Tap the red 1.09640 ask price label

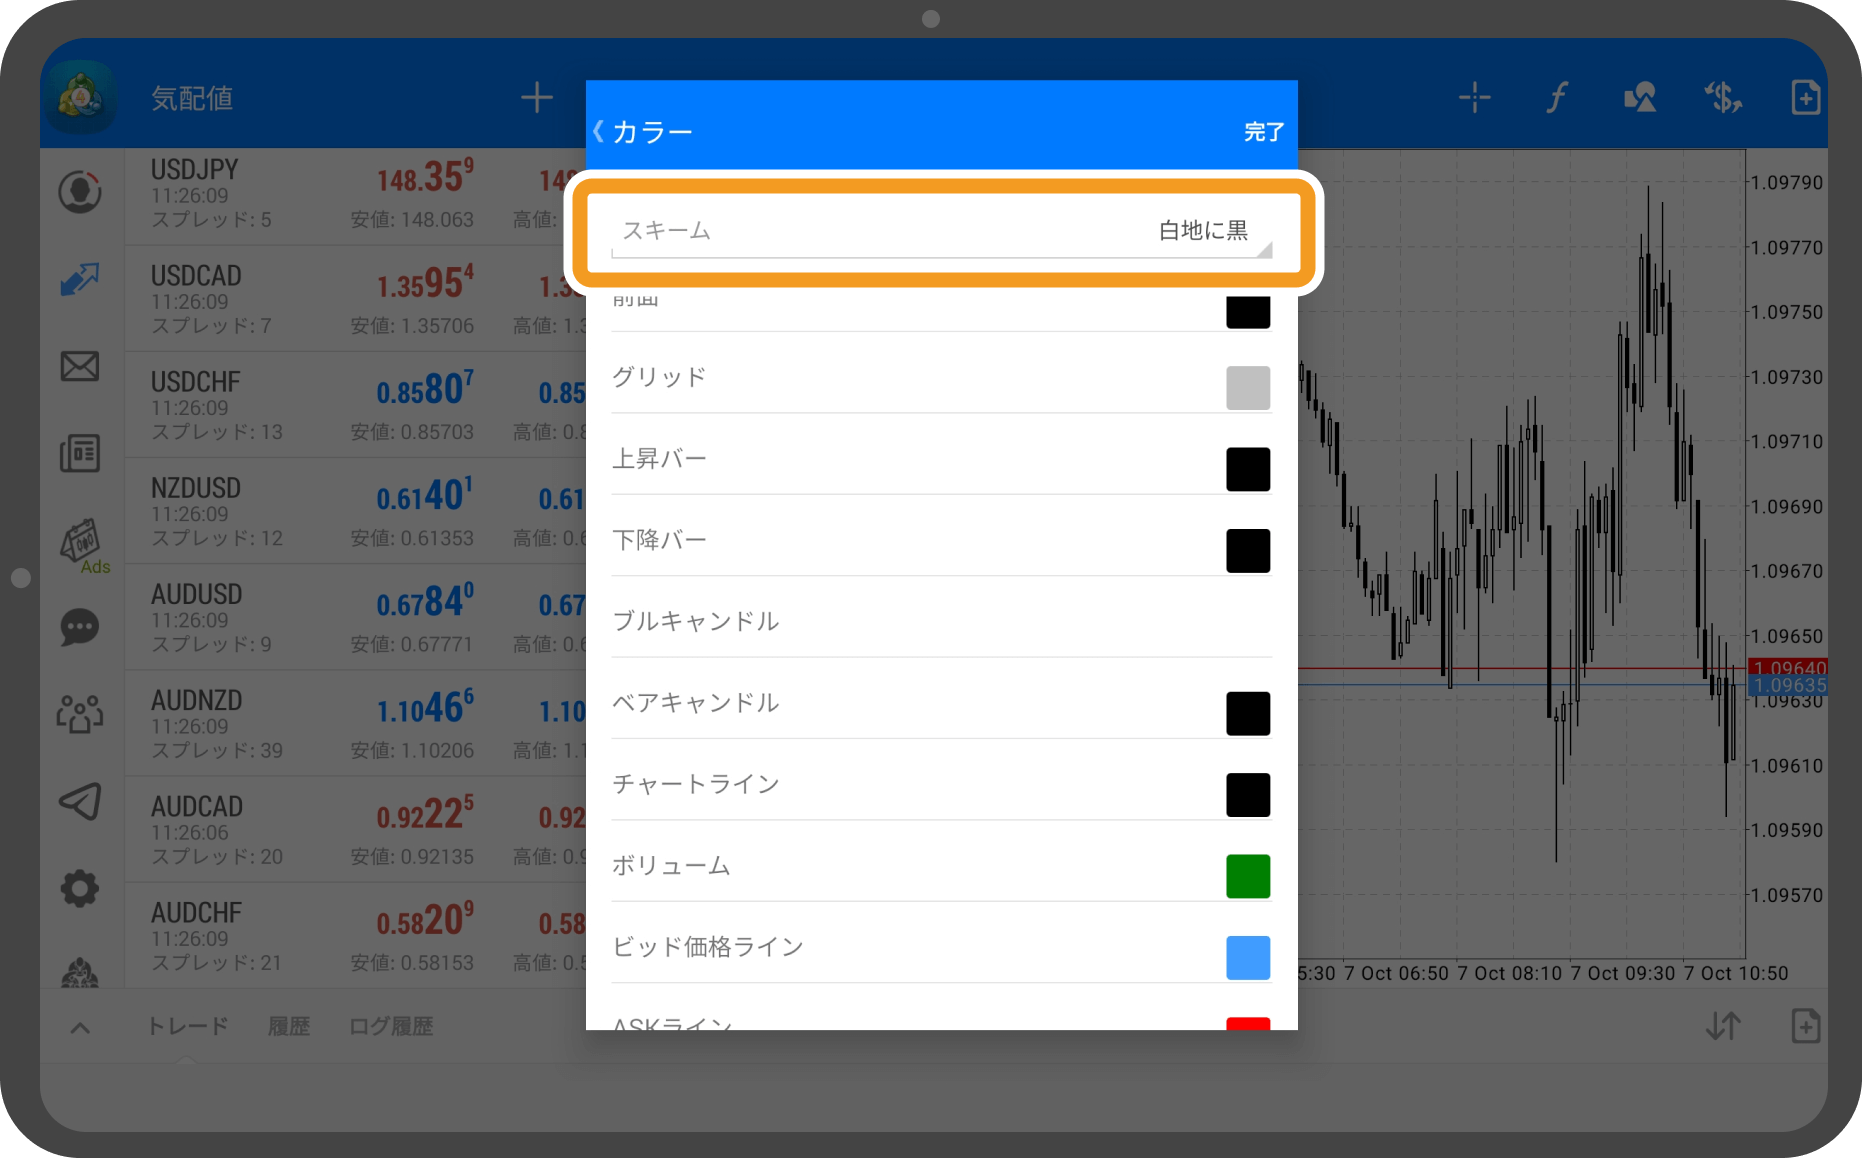tap(1789, 667)
